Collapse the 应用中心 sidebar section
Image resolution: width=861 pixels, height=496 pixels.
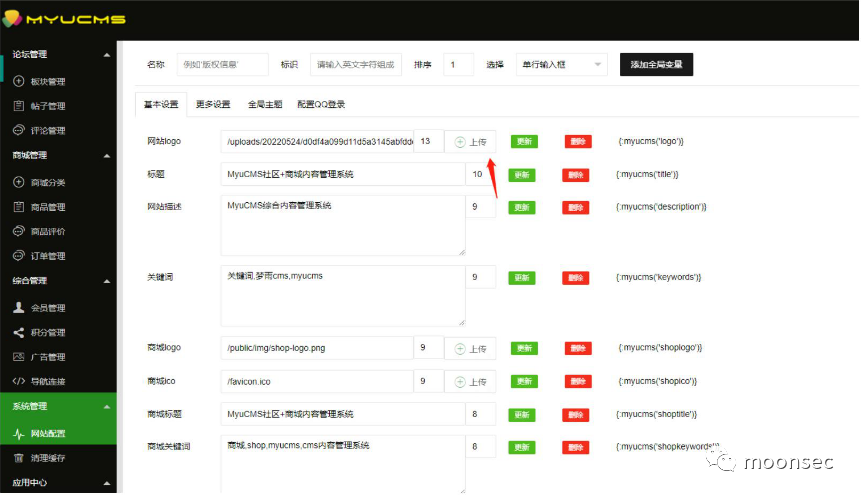[107, 483]
